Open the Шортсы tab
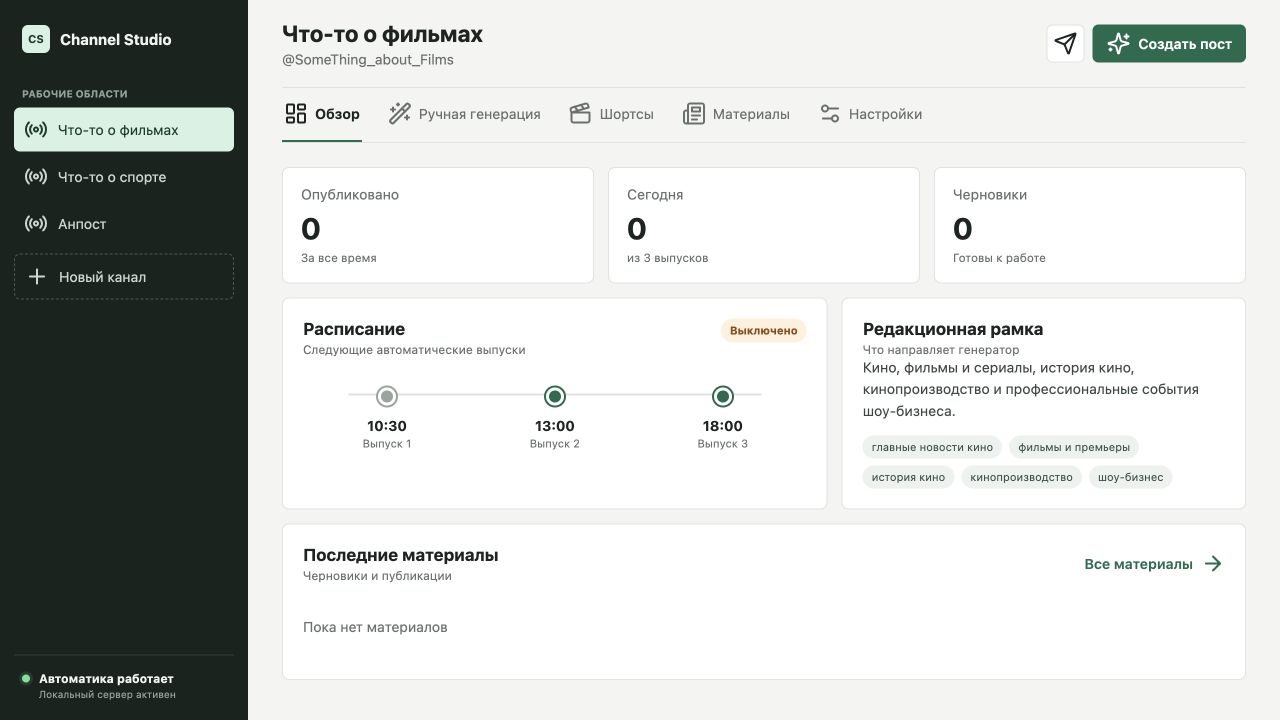This screenshot has width=1280, height=720. tap(612, 114)
